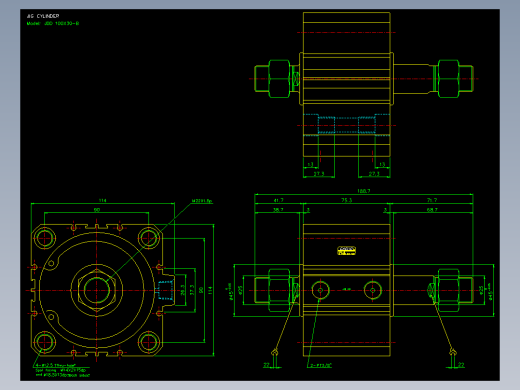This screenshot has width=520, height=390.
Task: Click the '37.5' vertical dimension value
Action: 192,290
